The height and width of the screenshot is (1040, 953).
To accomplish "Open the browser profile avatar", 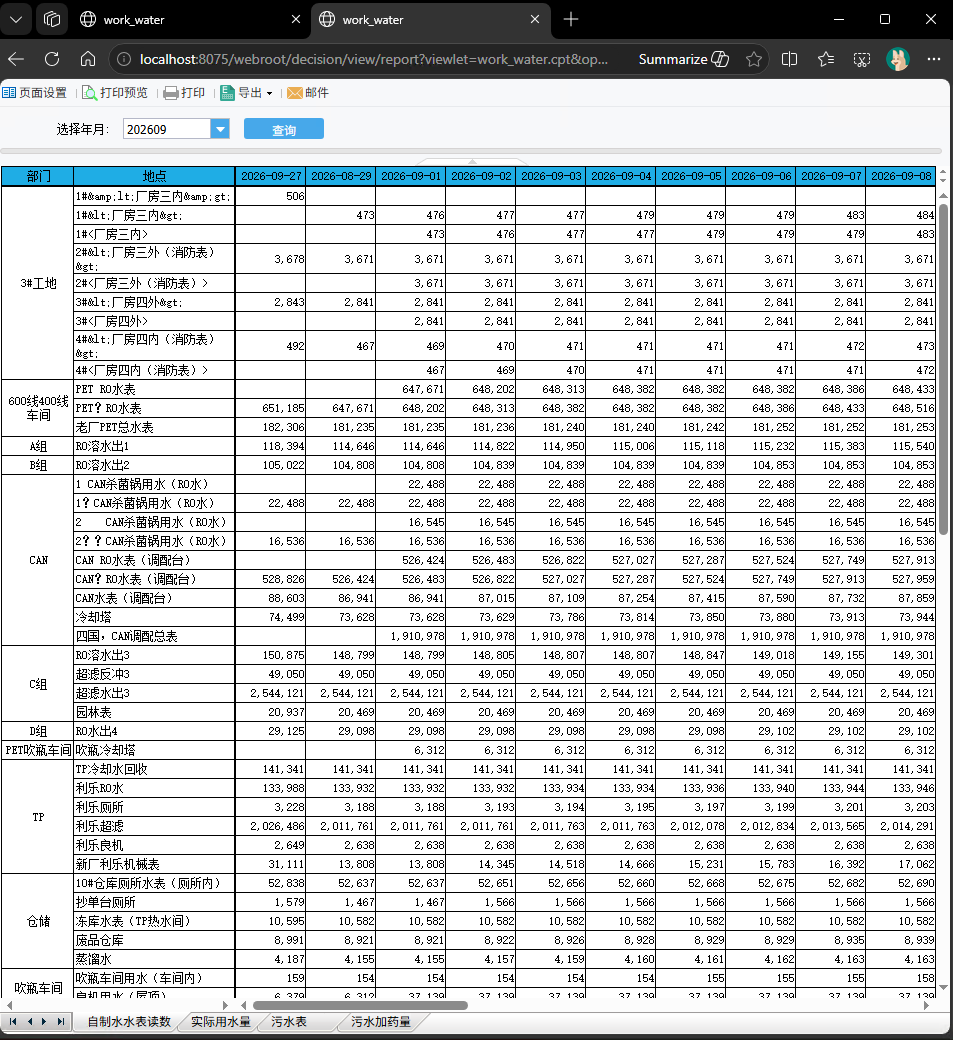I will (898, 59).
